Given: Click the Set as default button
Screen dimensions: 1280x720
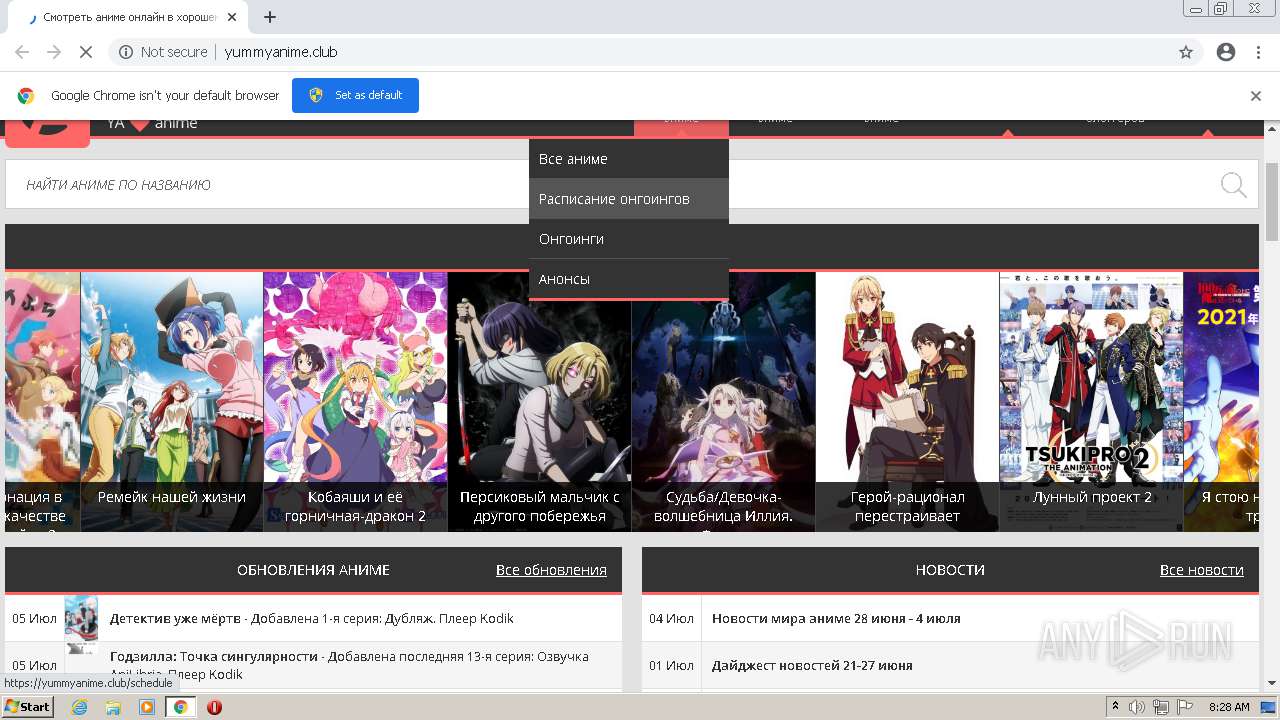Looking at the screenshot, I should click(x=355, y=95).
